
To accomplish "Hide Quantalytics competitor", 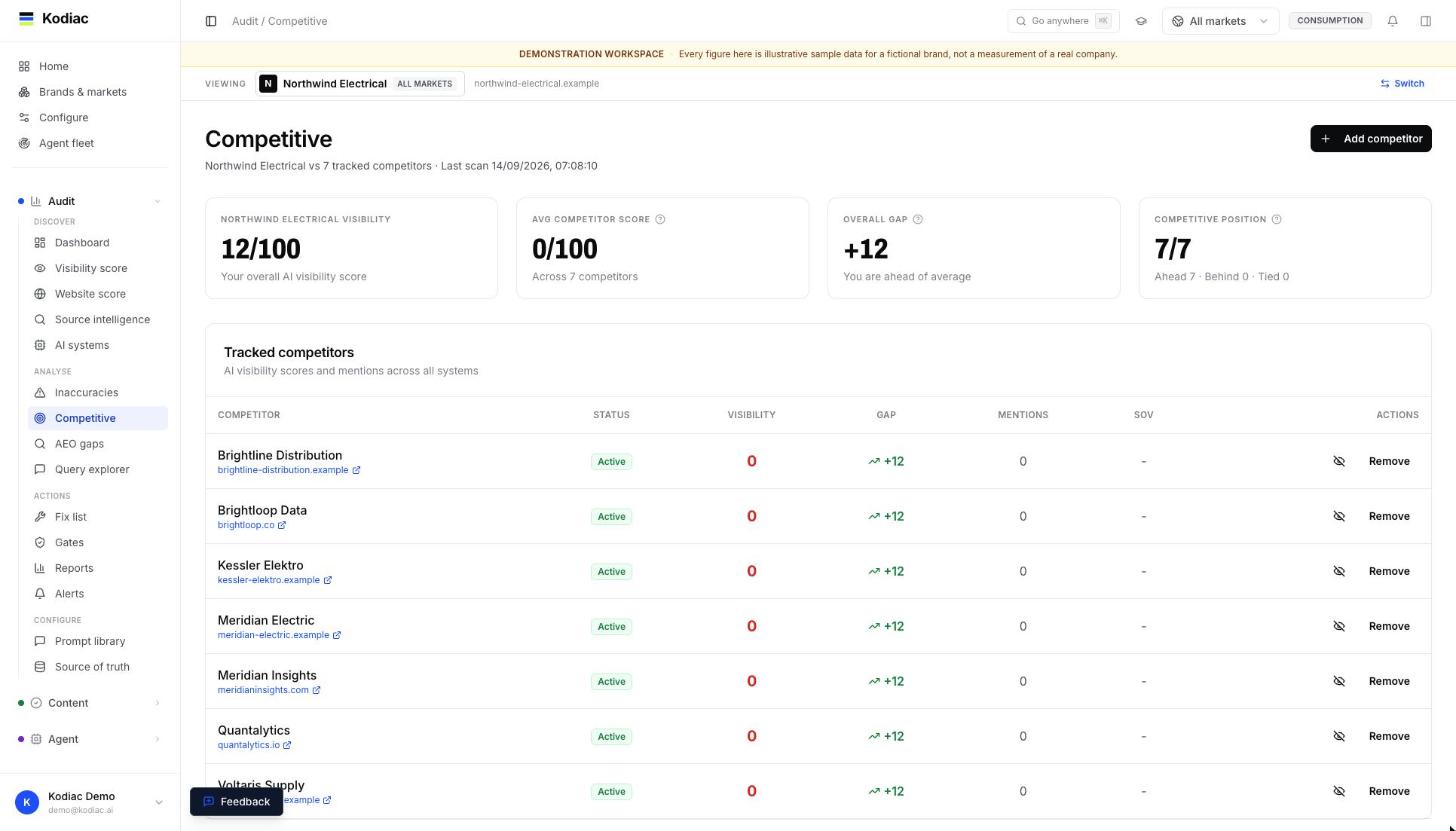I will click(x=1339, y=736).
